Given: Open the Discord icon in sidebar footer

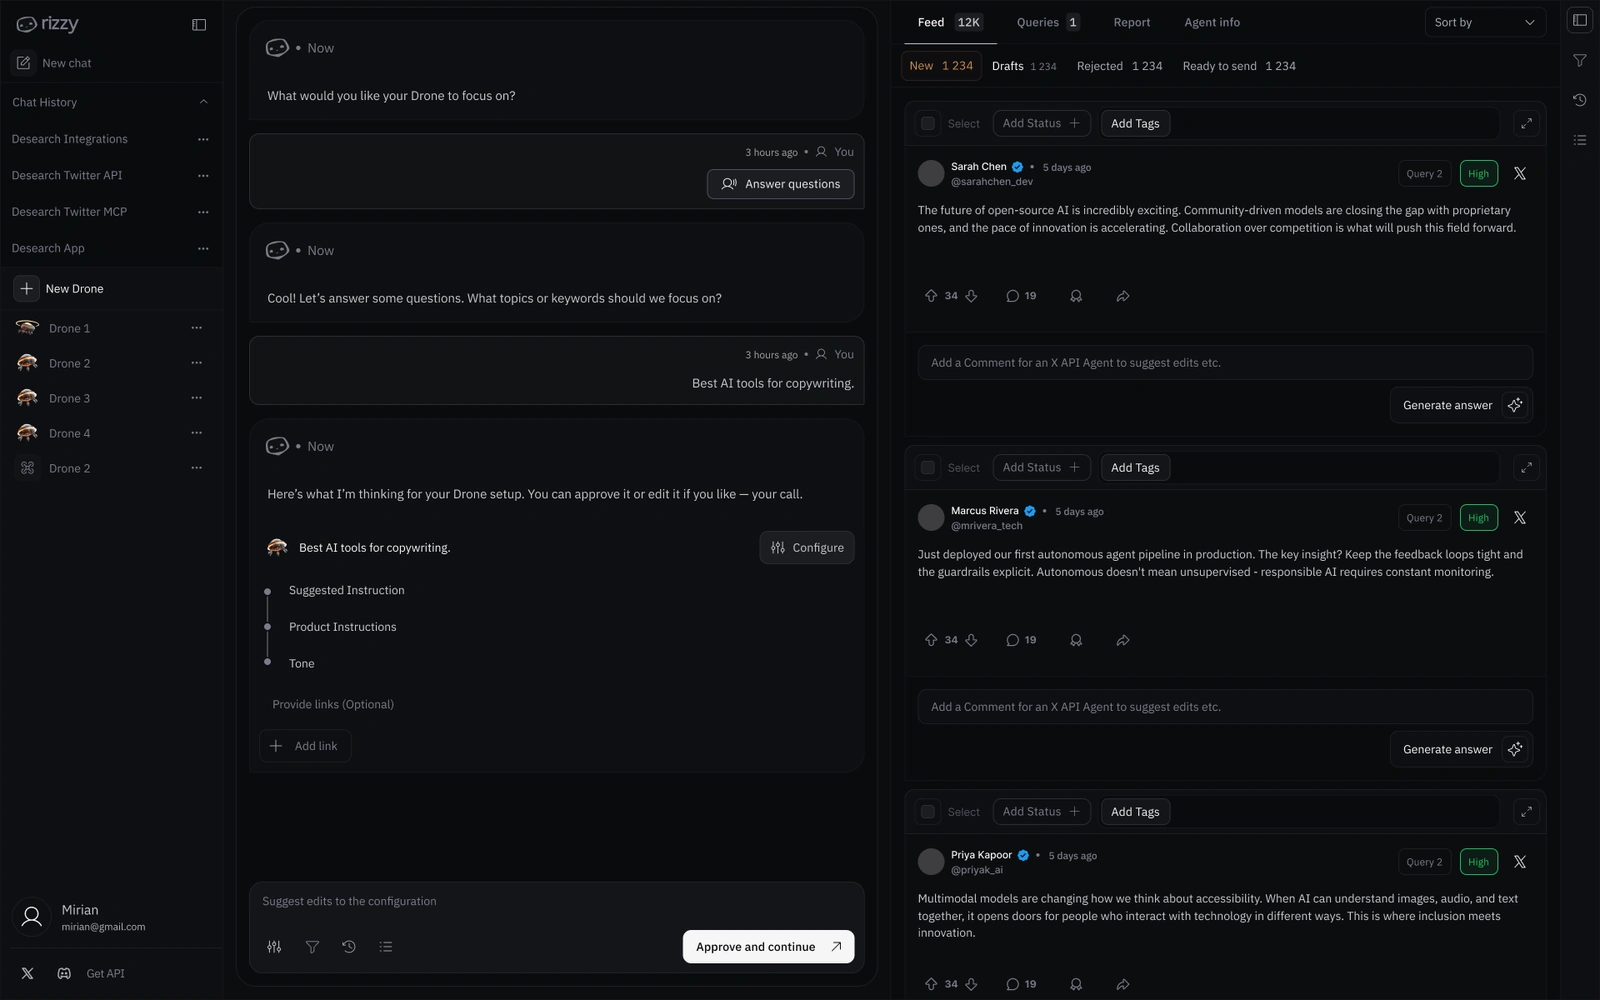Looking at the screenshot, I should tap(64, 973).
